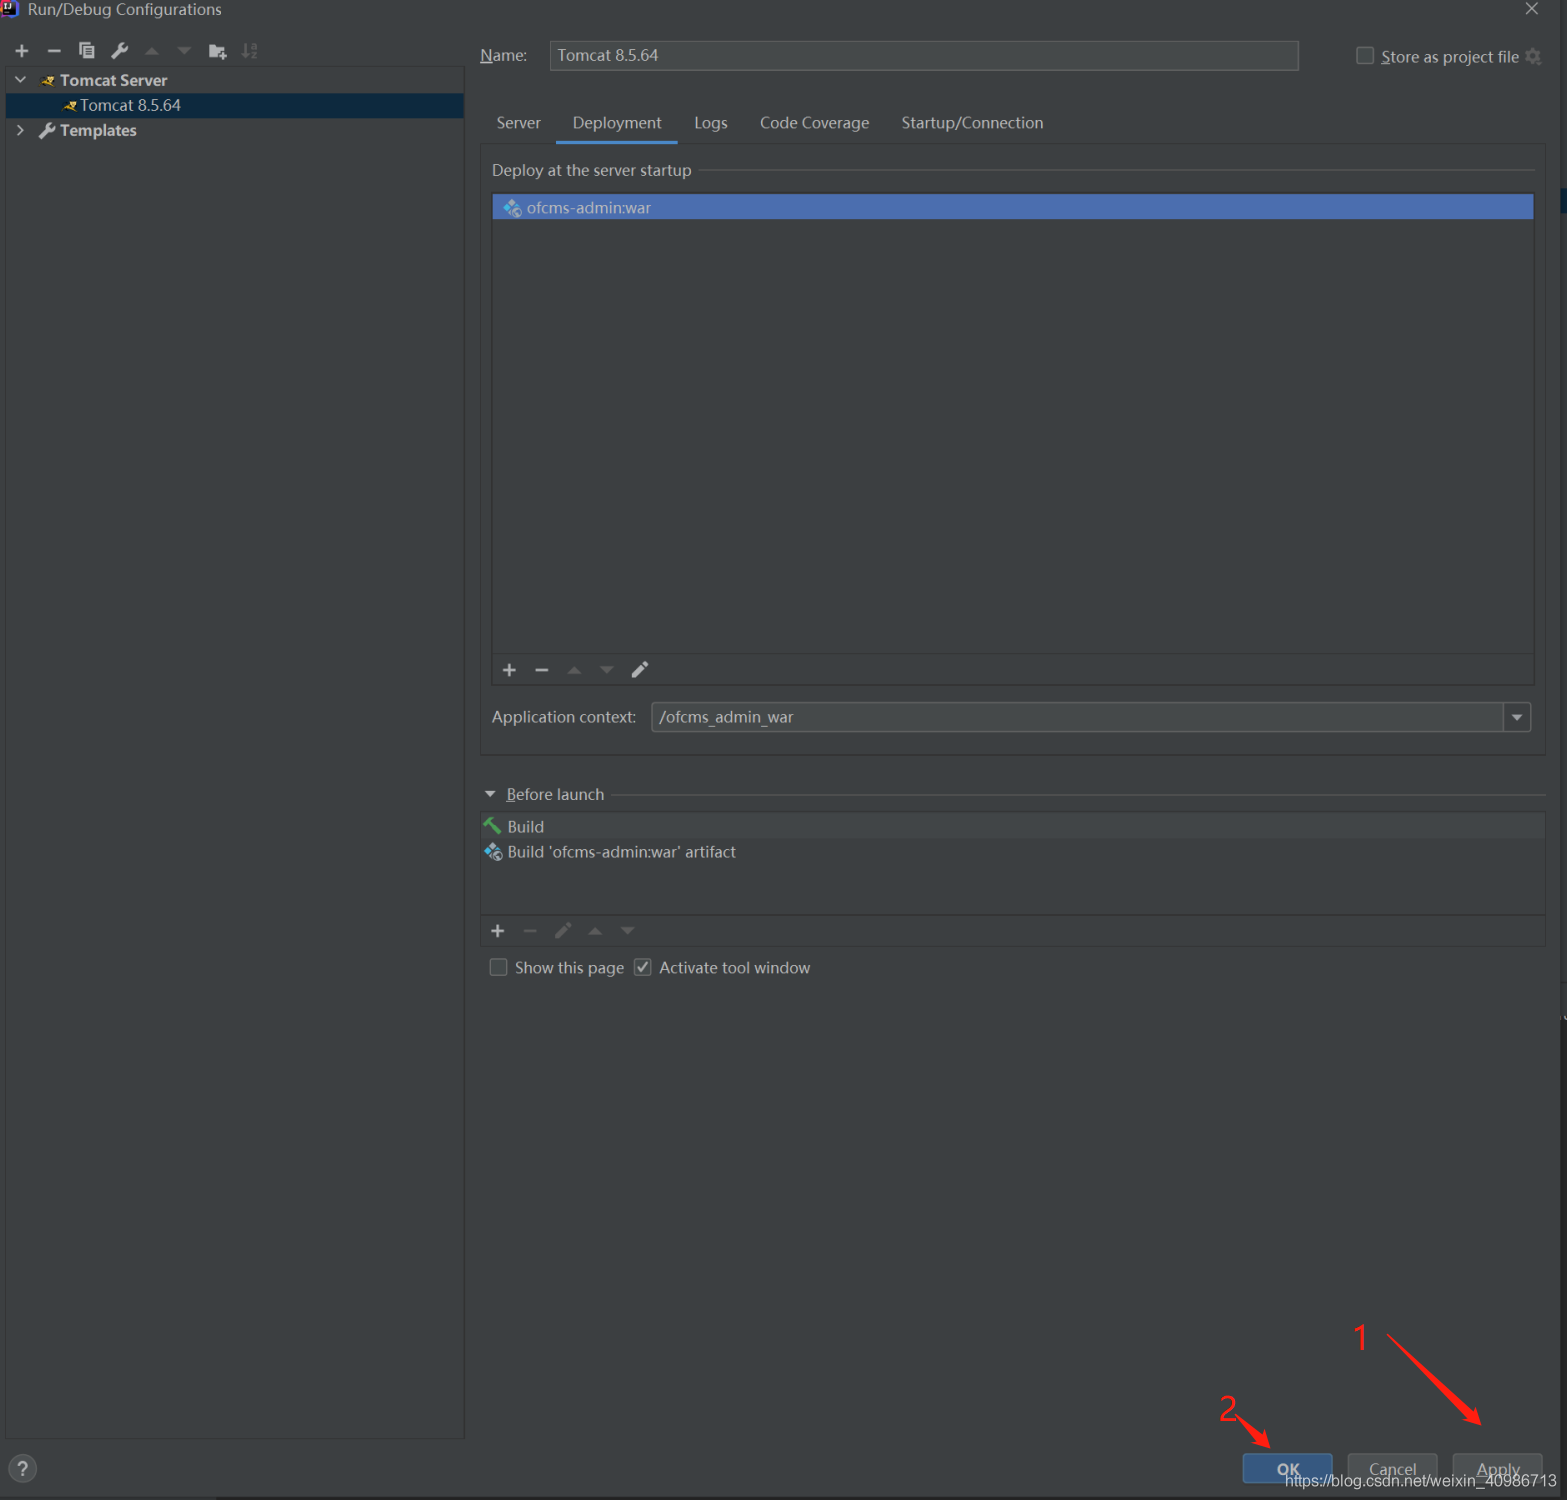Toggle the Show this page checkbox

pos(499,967)
